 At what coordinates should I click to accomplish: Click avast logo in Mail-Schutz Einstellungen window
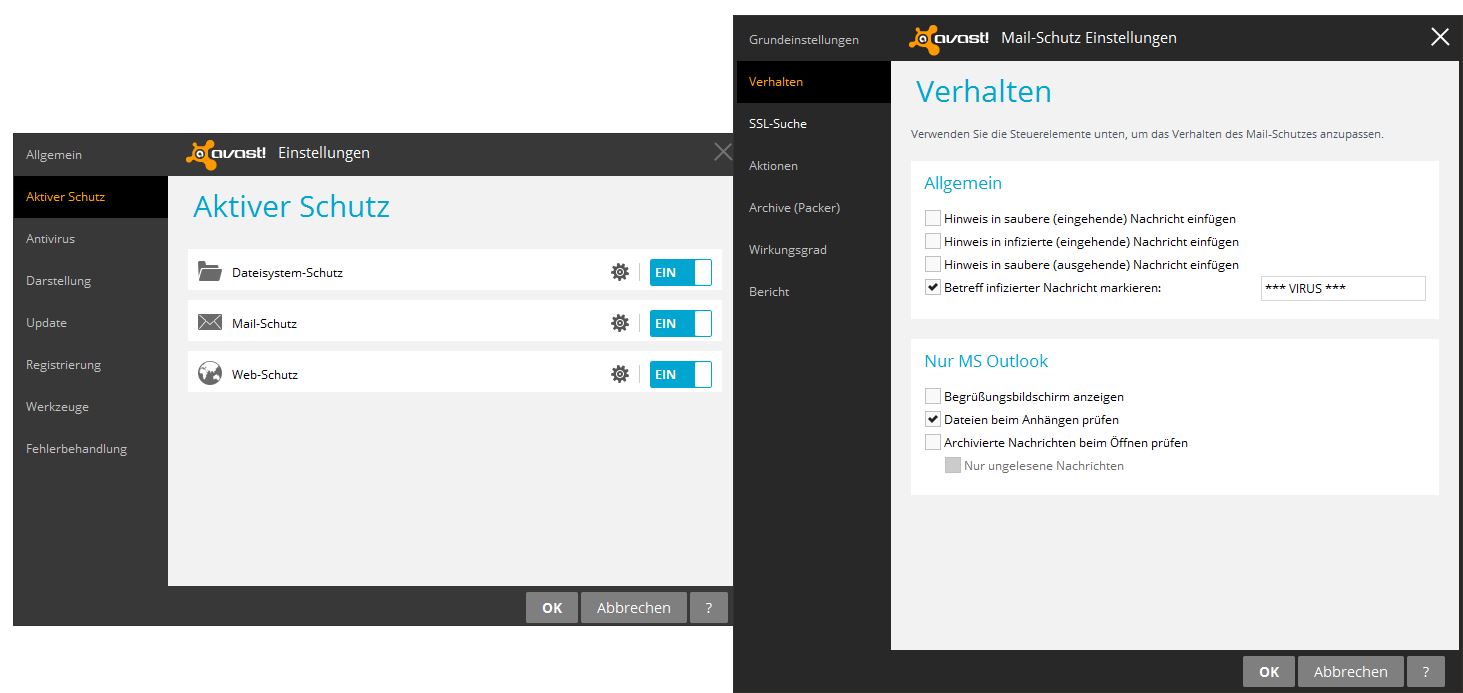pyautogui.click(x=949, y=38)
